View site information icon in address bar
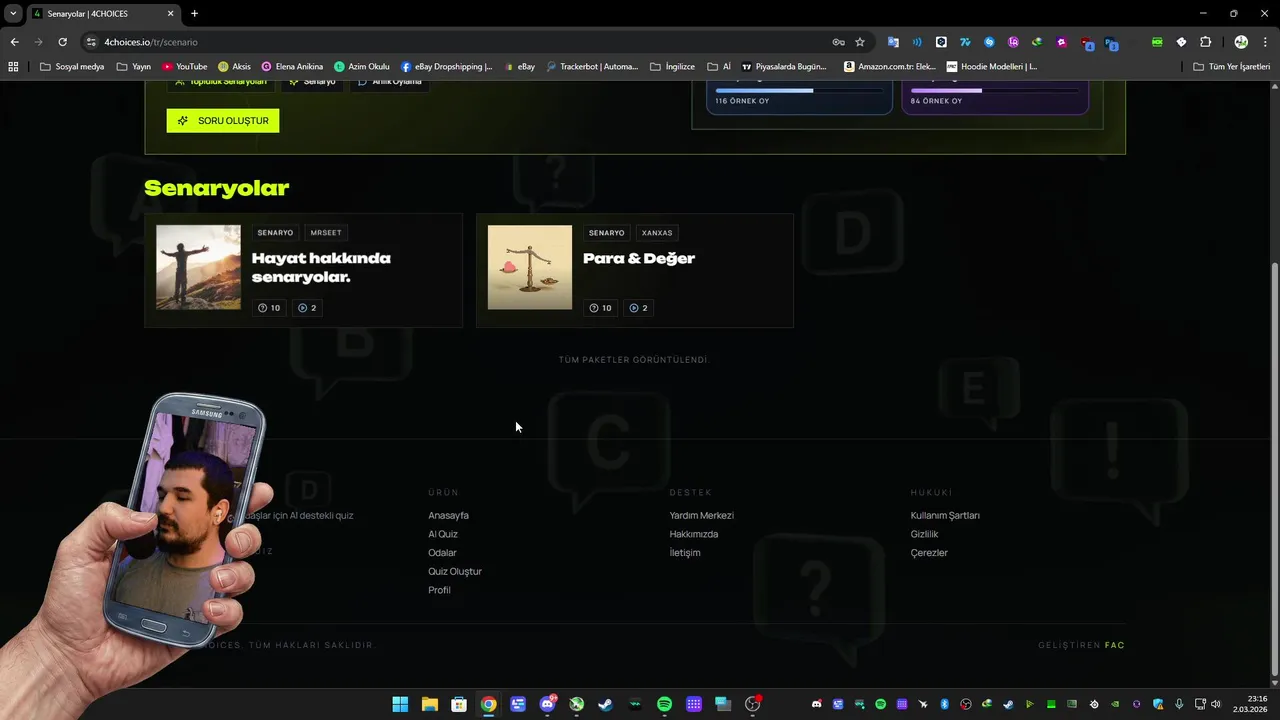 pos(91,42)
